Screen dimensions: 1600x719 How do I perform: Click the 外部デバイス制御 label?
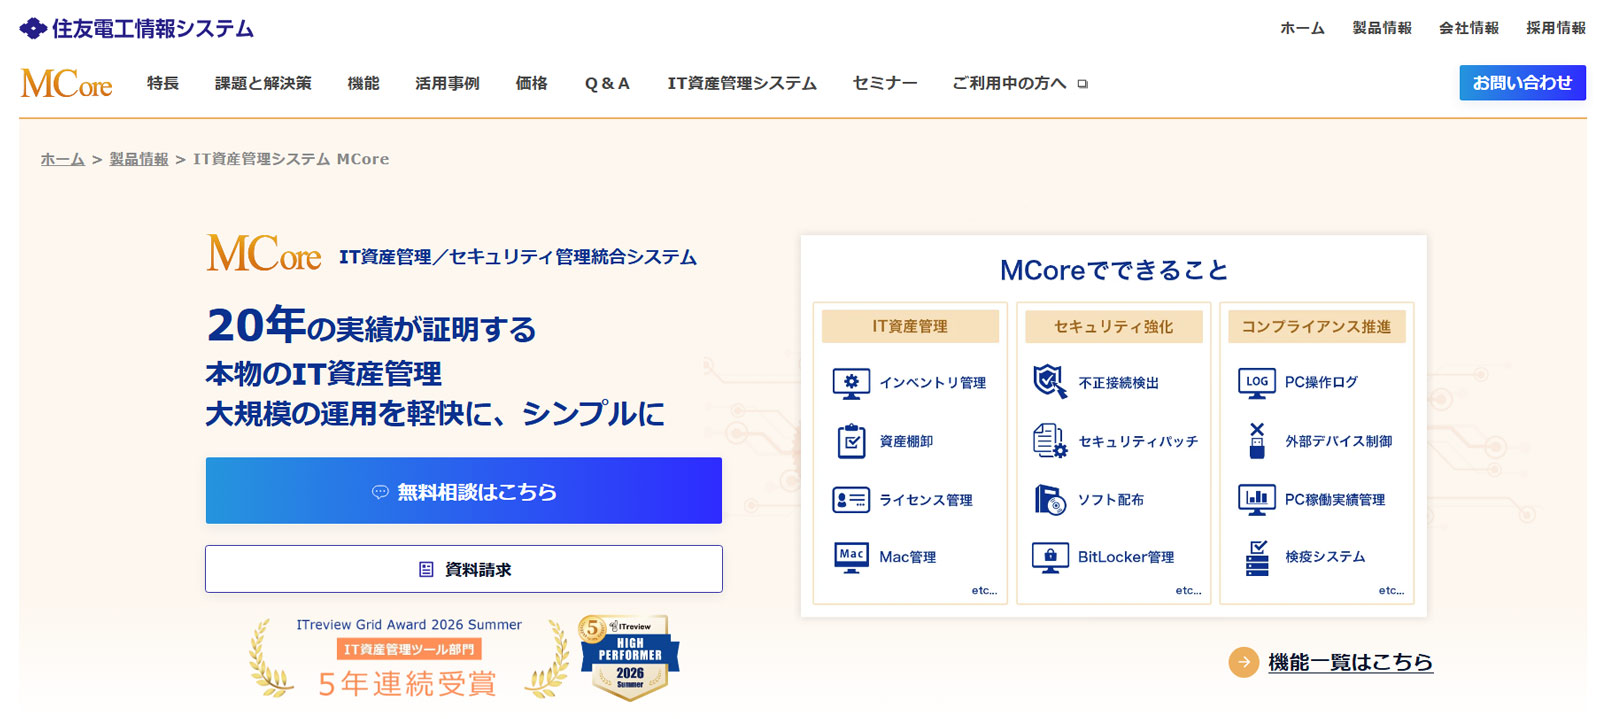1339,441
